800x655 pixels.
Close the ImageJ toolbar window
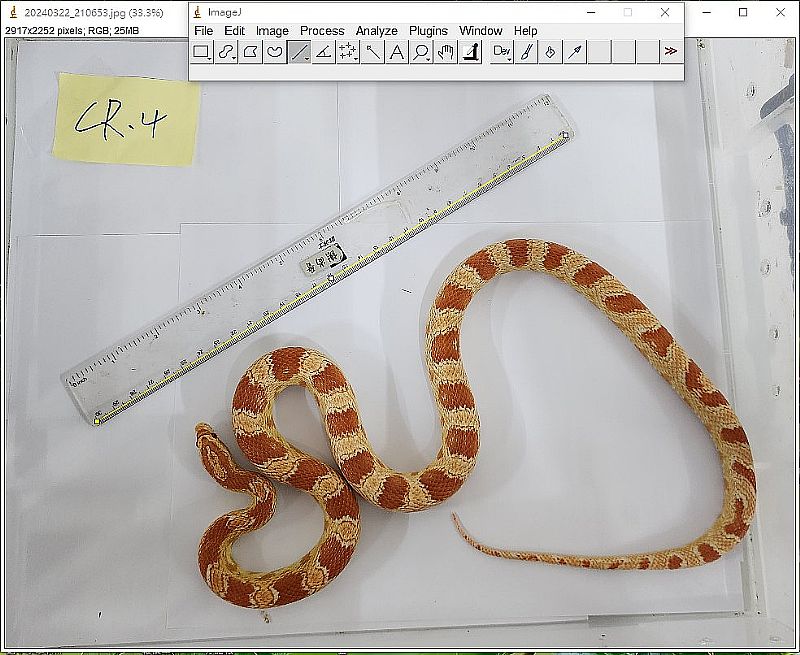tap(665, 13)
